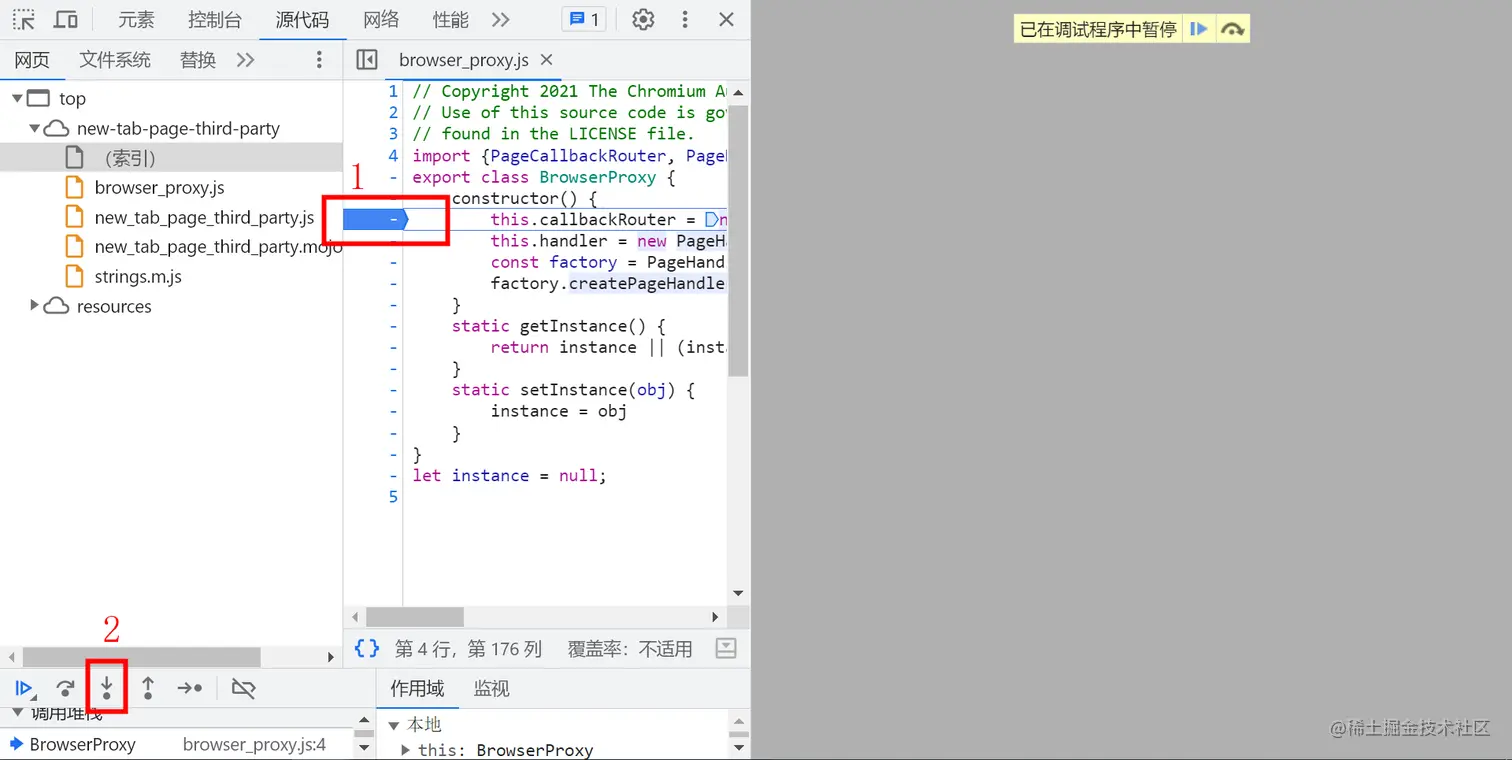Switch to the 性能 tab
Screen dimensions: 1512x760
[x=451, y=20]
